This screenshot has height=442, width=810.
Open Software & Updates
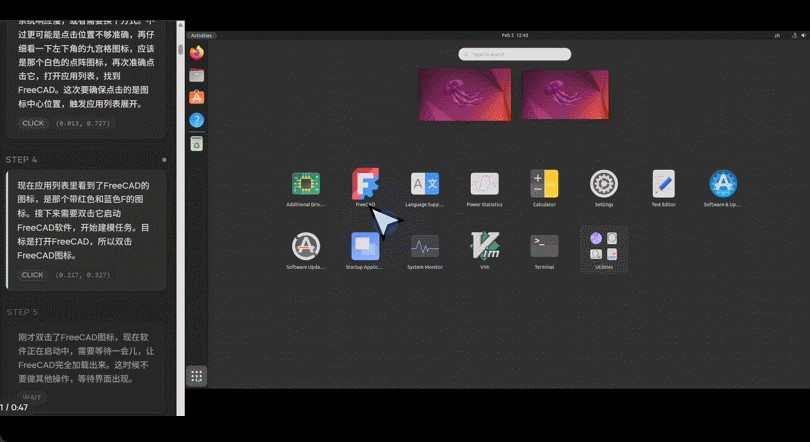click(723, 184)
